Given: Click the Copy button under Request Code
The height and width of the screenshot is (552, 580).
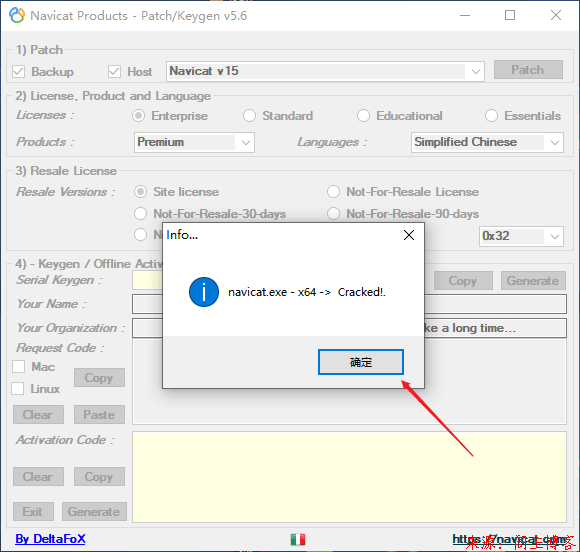Looking at the screenshot, I should point(99,377).
